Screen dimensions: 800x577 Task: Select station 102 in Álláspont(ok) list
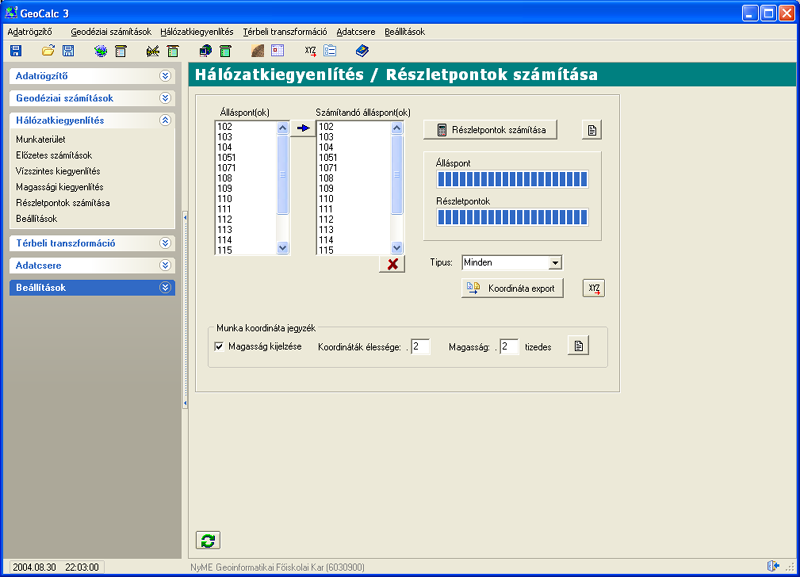246,127
